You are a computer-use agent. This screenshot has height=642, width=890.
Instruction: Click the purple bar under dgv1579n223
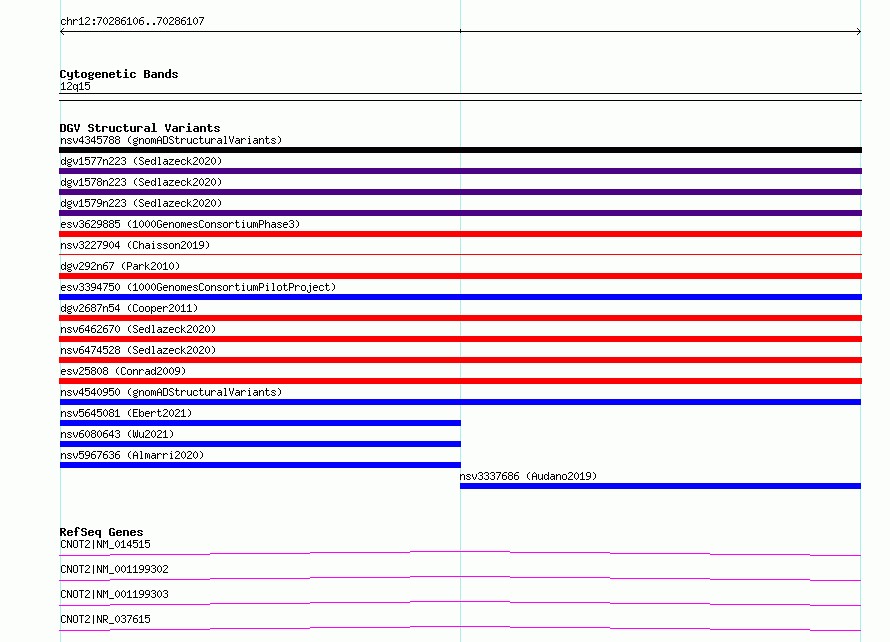[460, 213]
